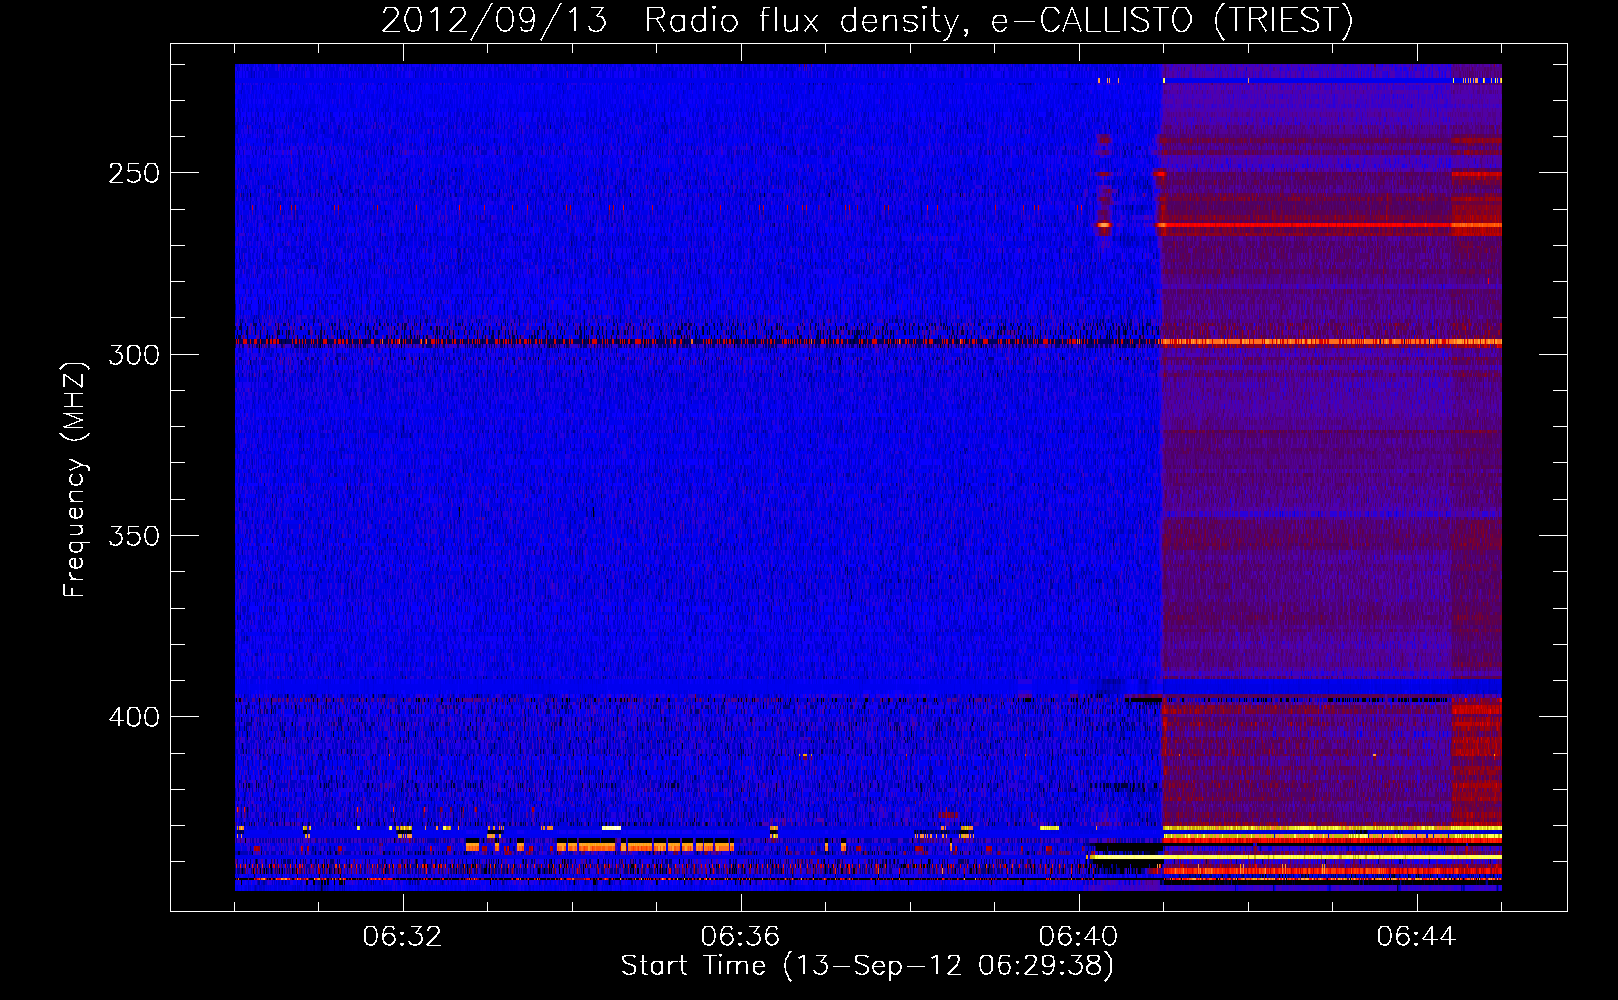Click the 06:32 time tick label
1618x1000 pixels.
pos(402,937)
